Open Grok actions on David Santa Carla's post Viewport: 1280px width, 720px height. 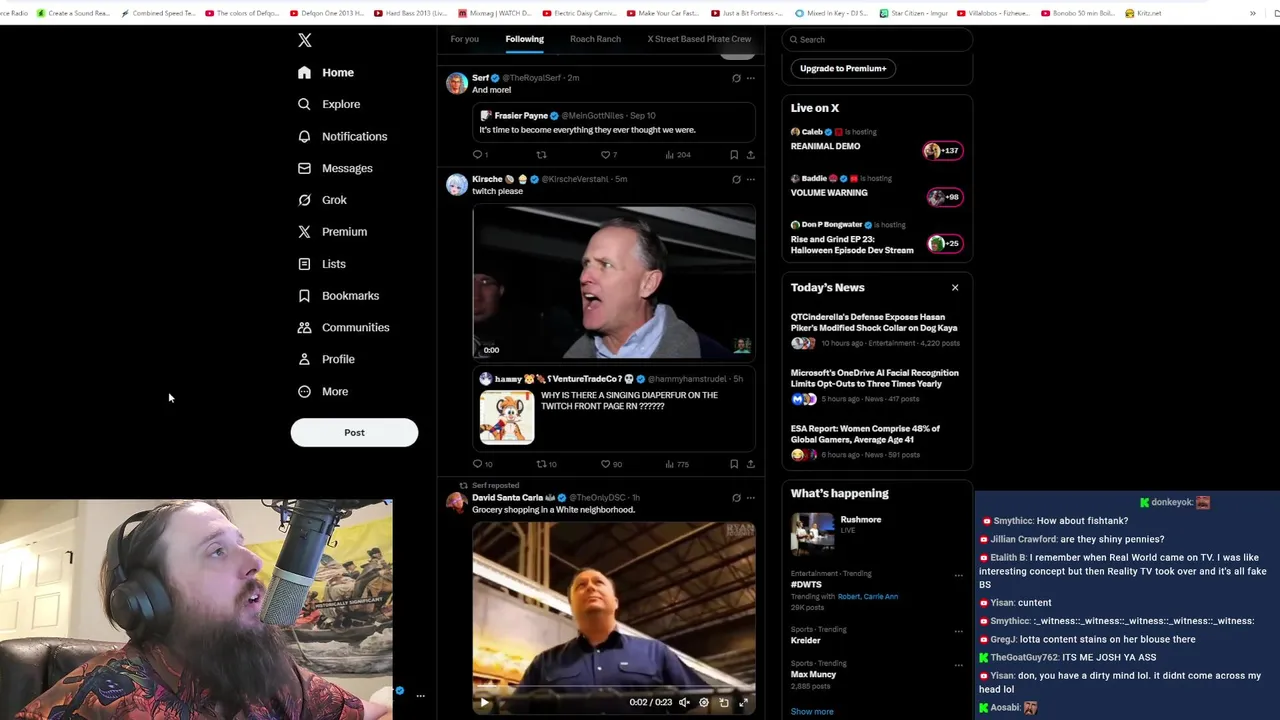point(736,498)
